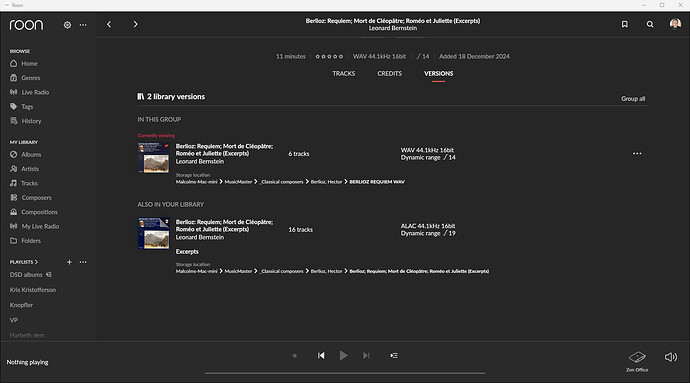Start playback with the play button
The width and height of the screenshot is (690, 383).
pos(343,355)
